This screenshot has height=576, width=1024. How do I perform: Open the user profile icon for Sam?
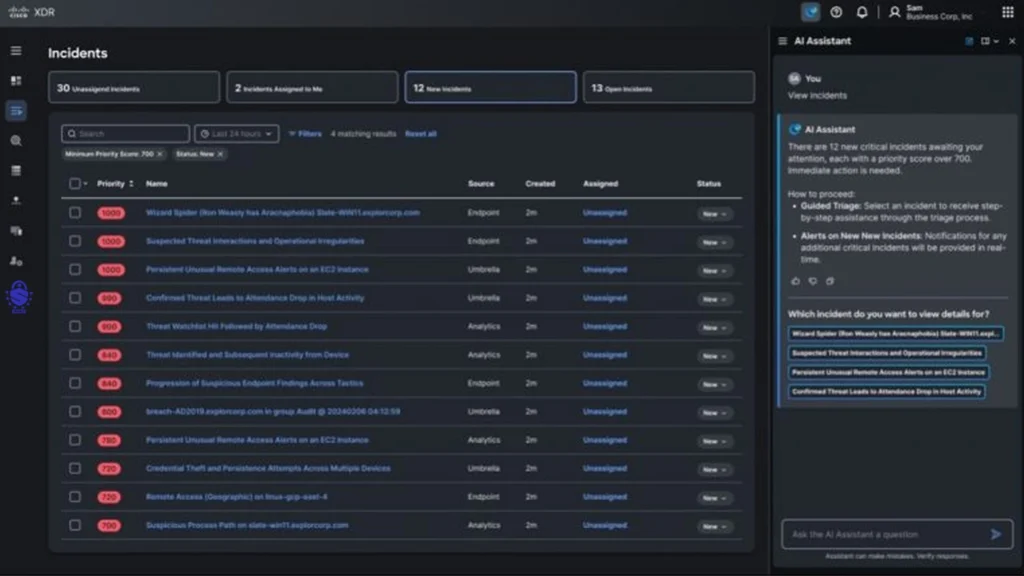coord(895,12)
